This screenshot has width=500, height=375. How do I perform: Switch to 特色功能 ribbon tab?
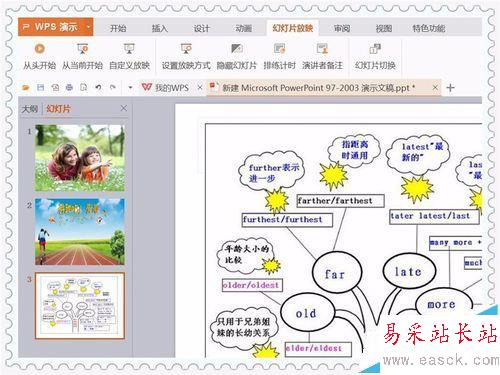[429, 28]
